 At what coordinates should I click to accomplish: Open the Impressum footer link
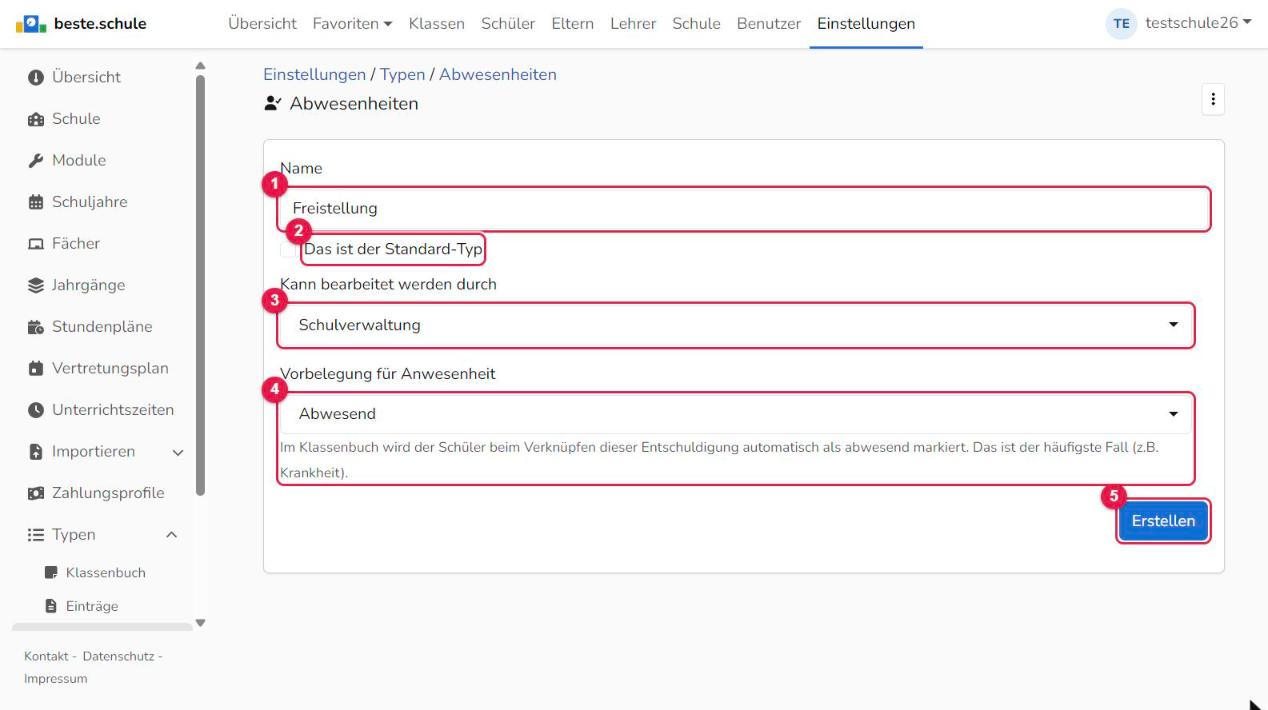pyautogui.click(x=55, y=679)
